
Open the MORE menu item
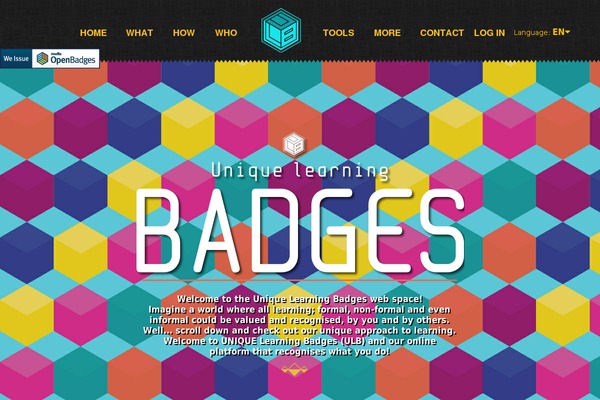[x=387, y=33]
